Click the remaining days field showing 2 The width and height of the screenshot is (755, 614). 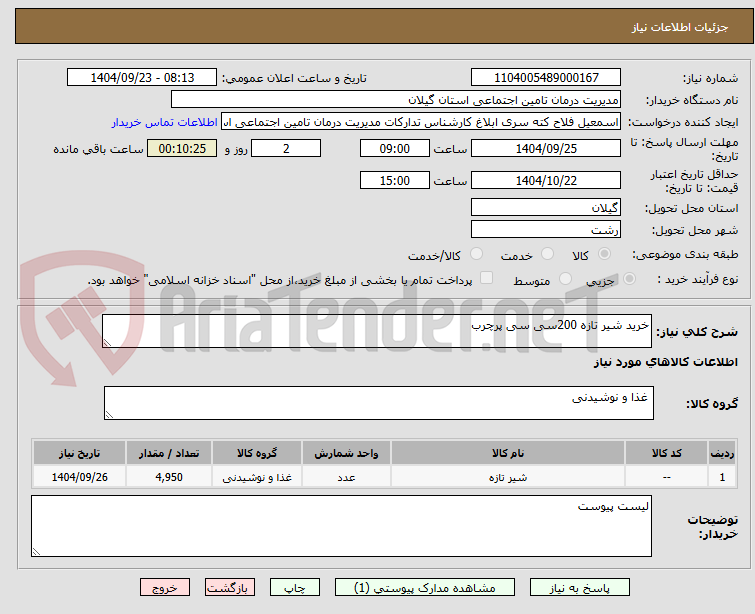(286, 148)
